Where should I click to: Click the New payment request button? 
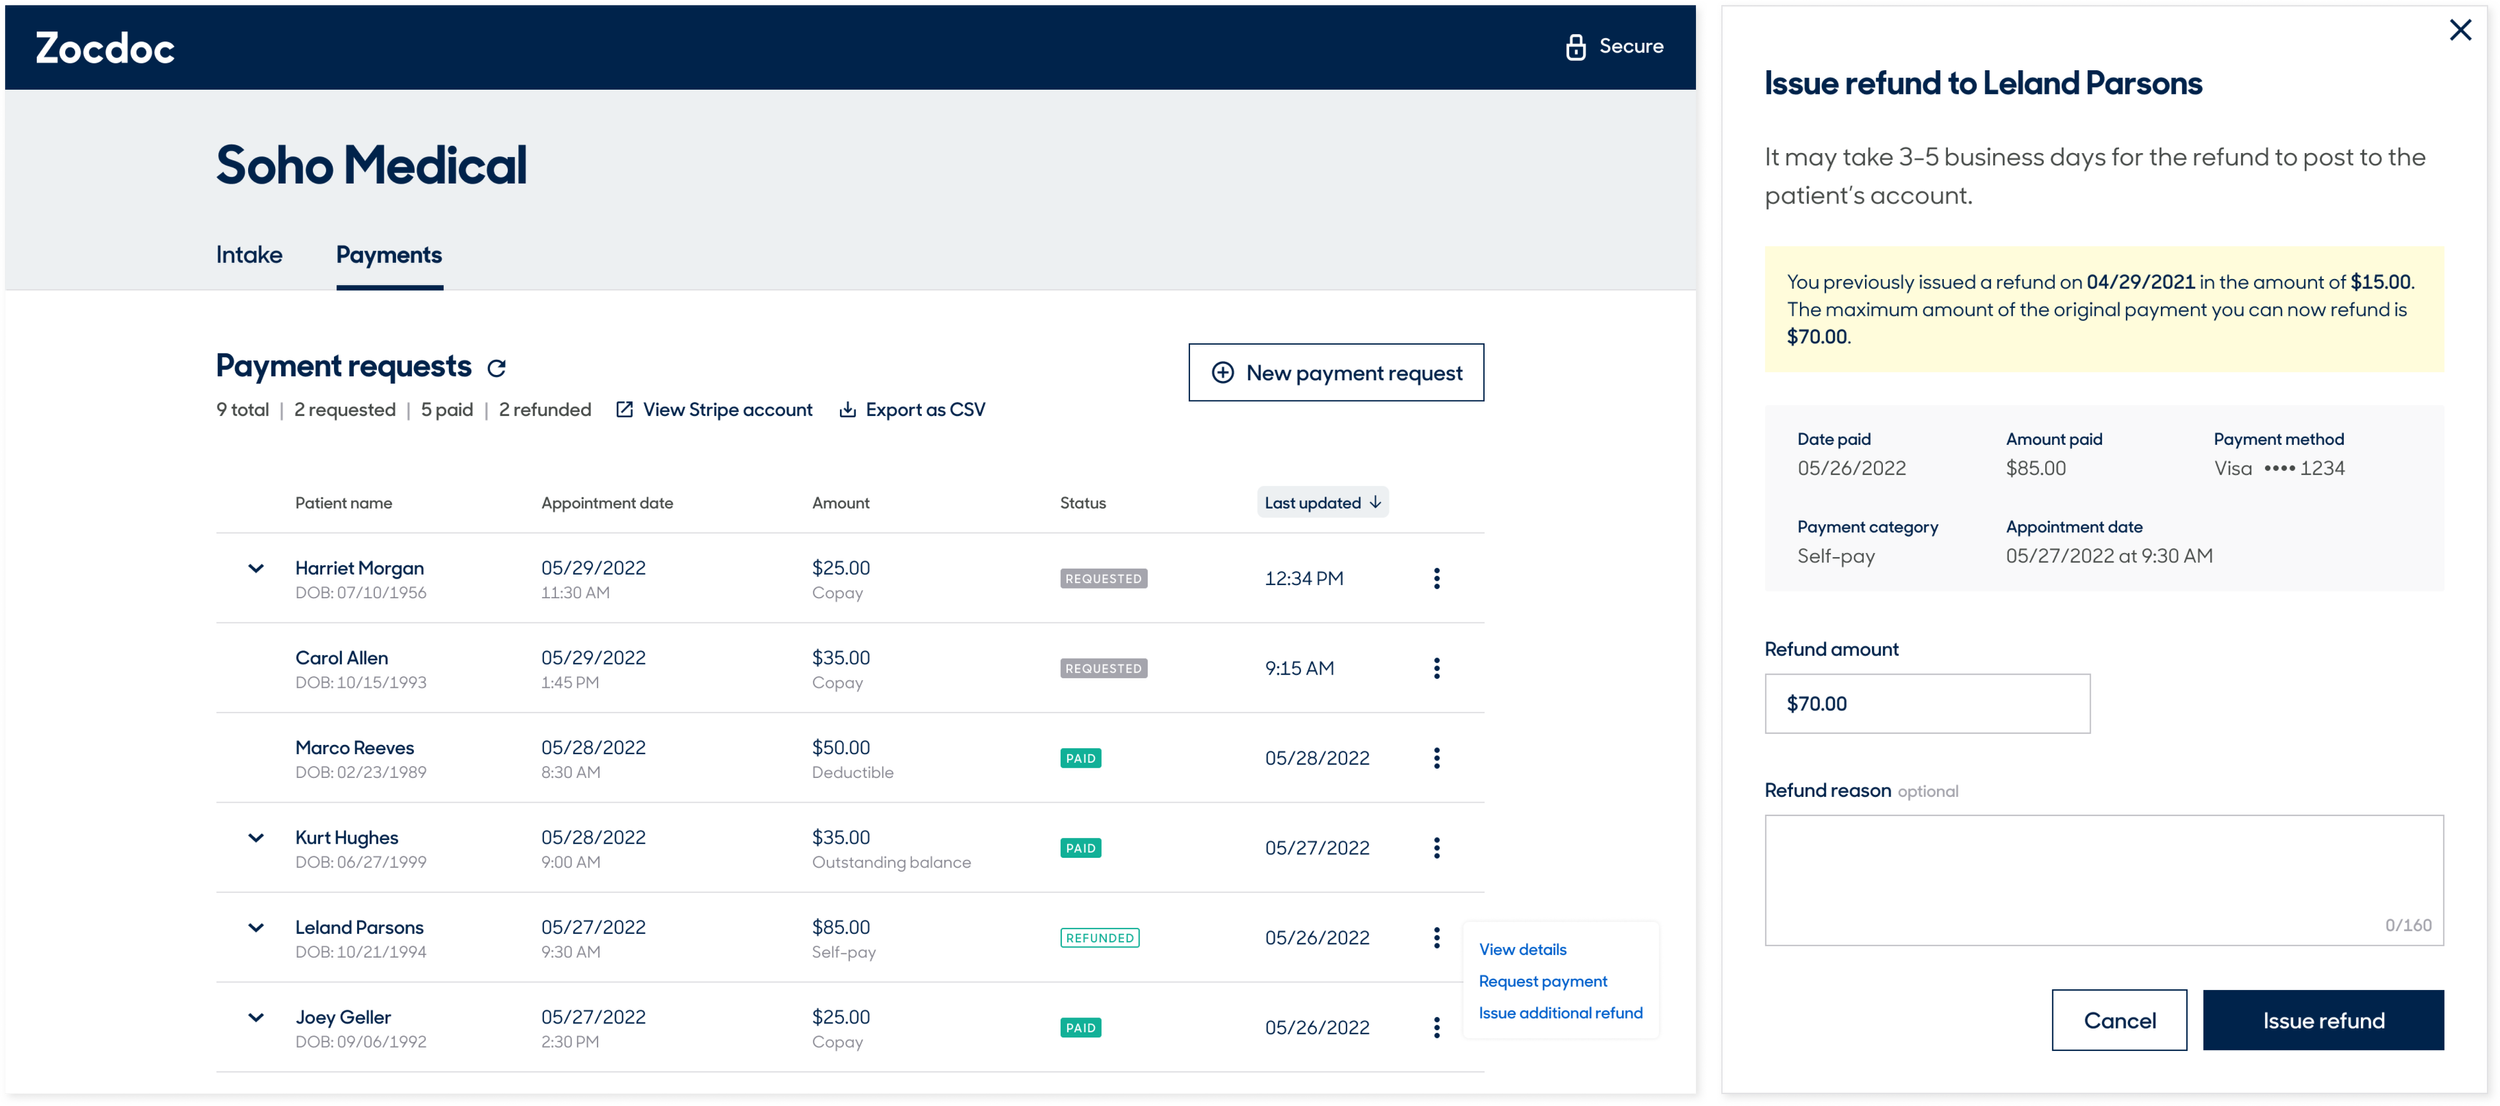[x=1336, y=373]
